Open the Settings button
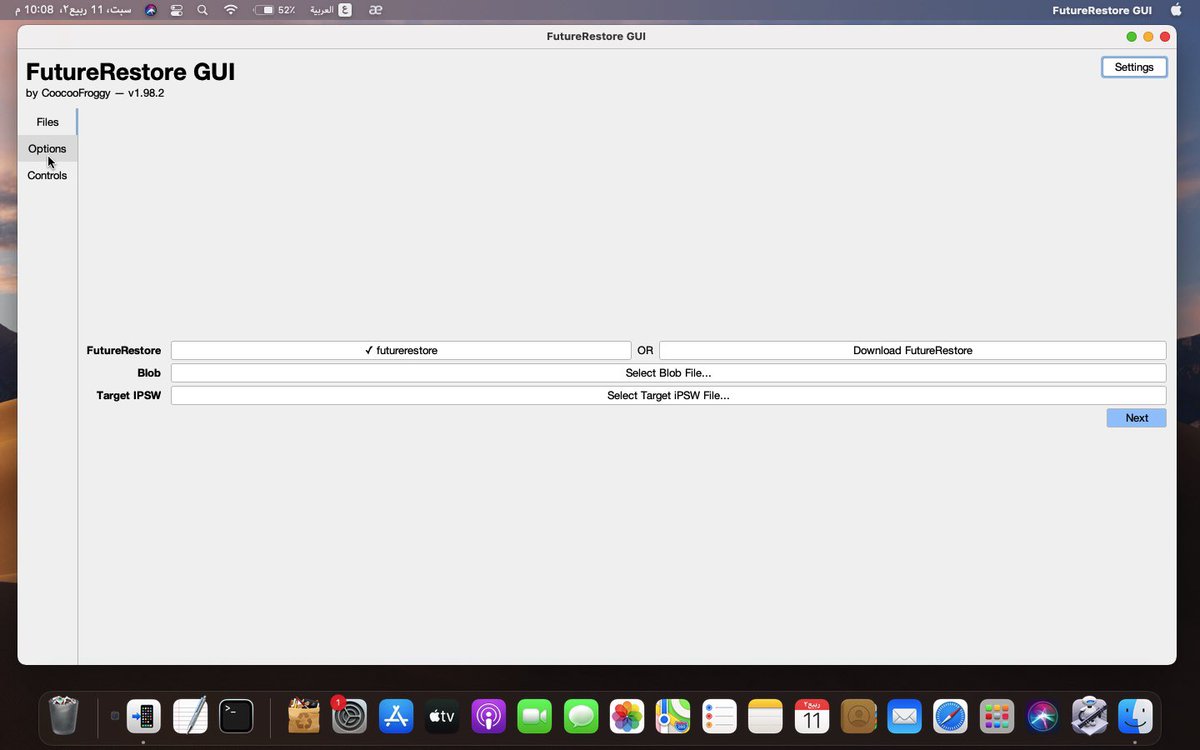The width and height of the screenshot is (1200, 750). [1134, 67]
